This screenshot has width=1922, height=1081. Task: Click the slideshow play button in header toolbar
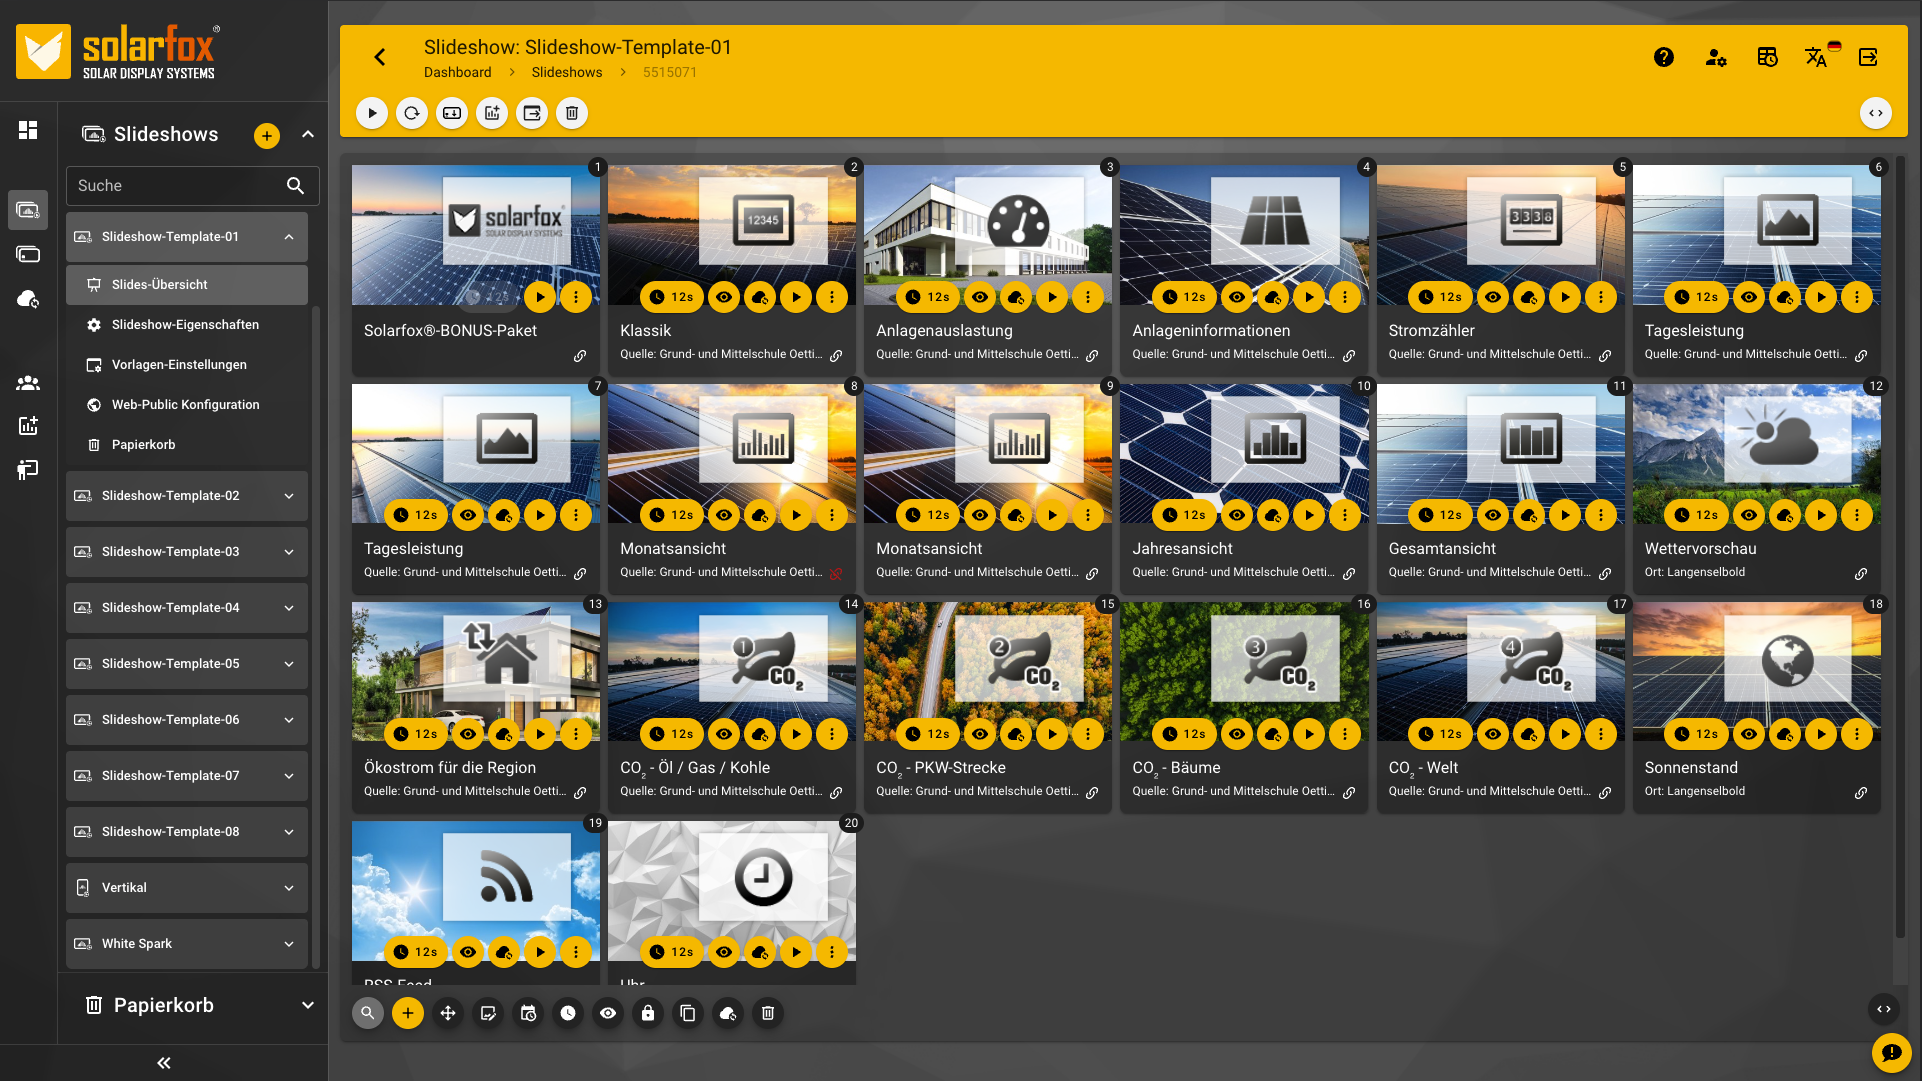tap(372, 113)
